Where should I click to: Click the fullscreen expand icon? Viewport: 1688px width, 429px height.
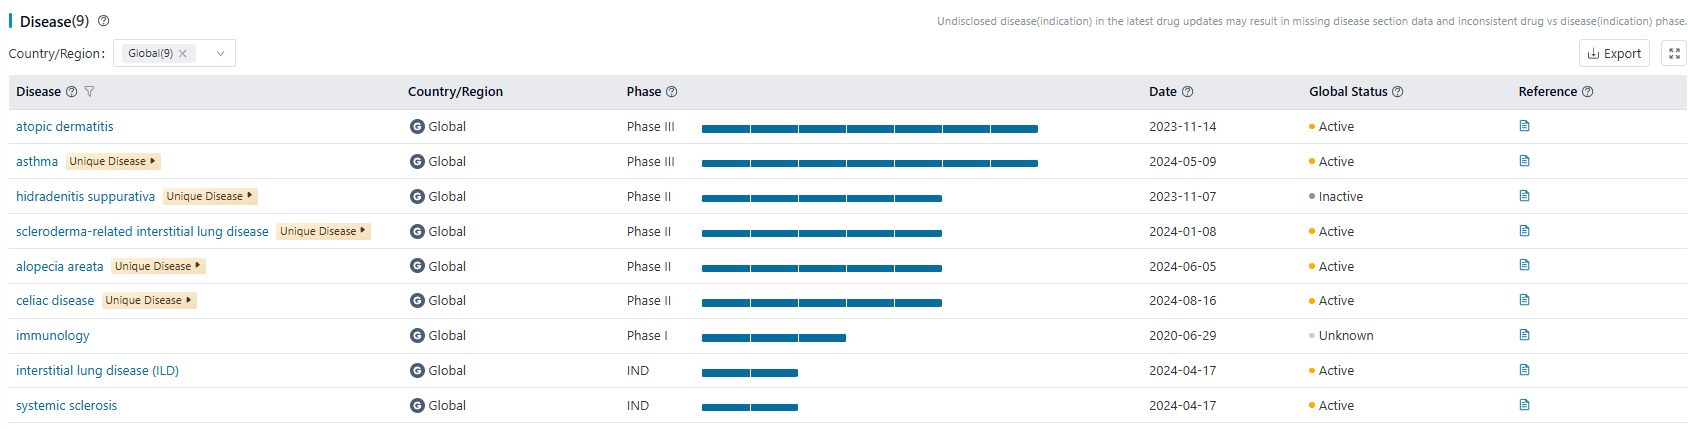click(1674, 54)
